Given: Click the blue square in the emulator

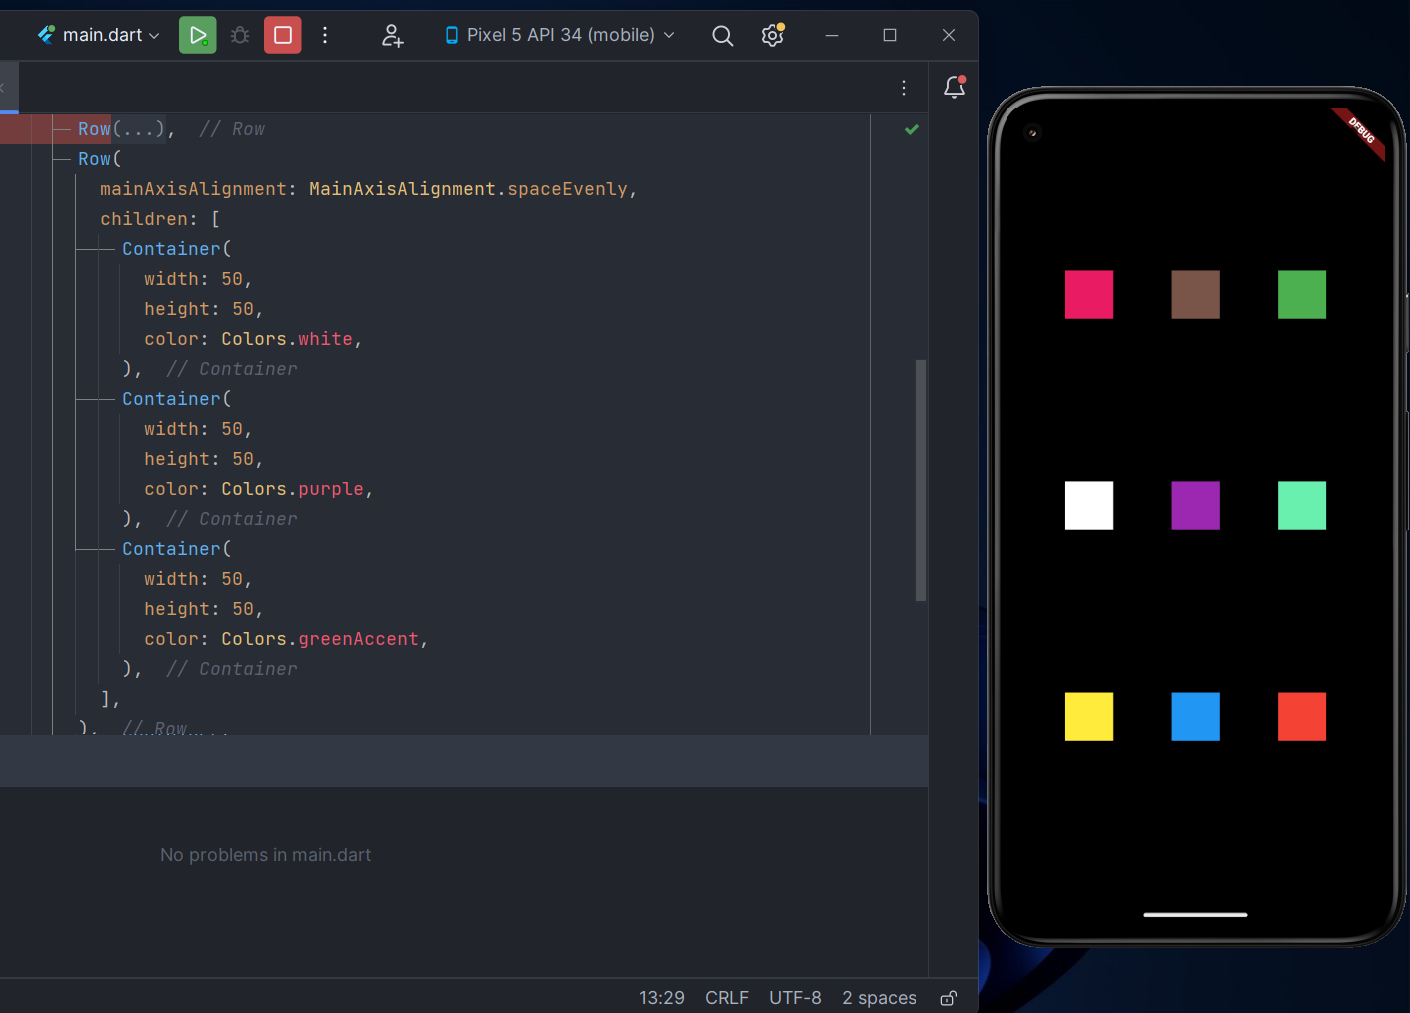Looking at the screenshot, I should [1195, 717].
